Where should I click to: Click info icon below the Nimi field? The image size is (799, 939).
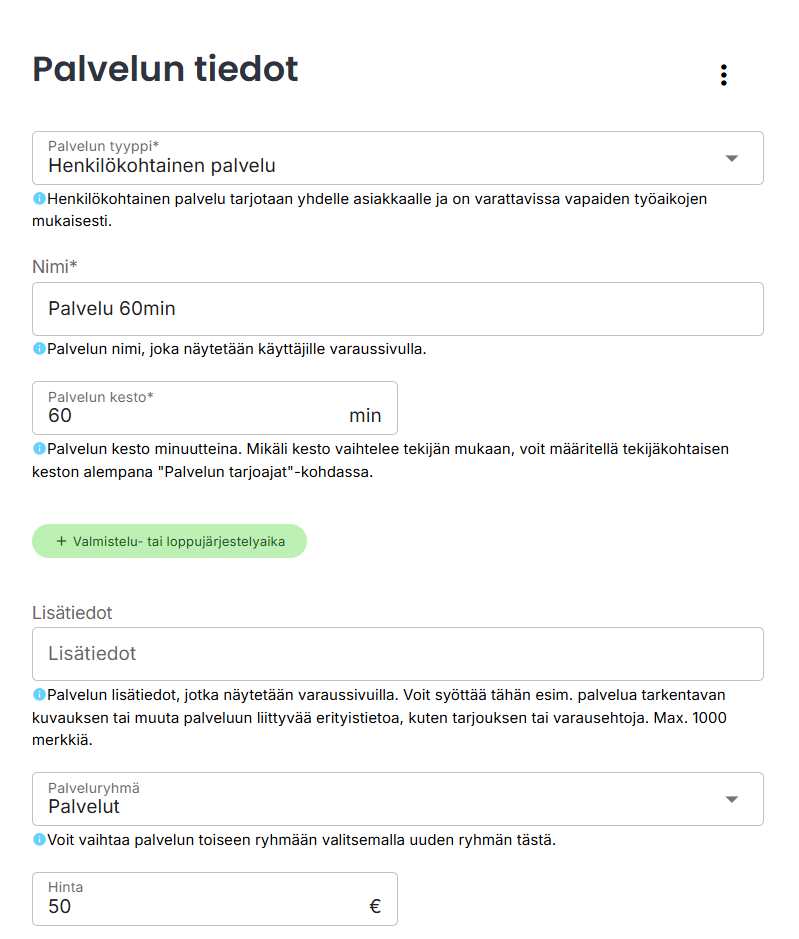[39, 349]
